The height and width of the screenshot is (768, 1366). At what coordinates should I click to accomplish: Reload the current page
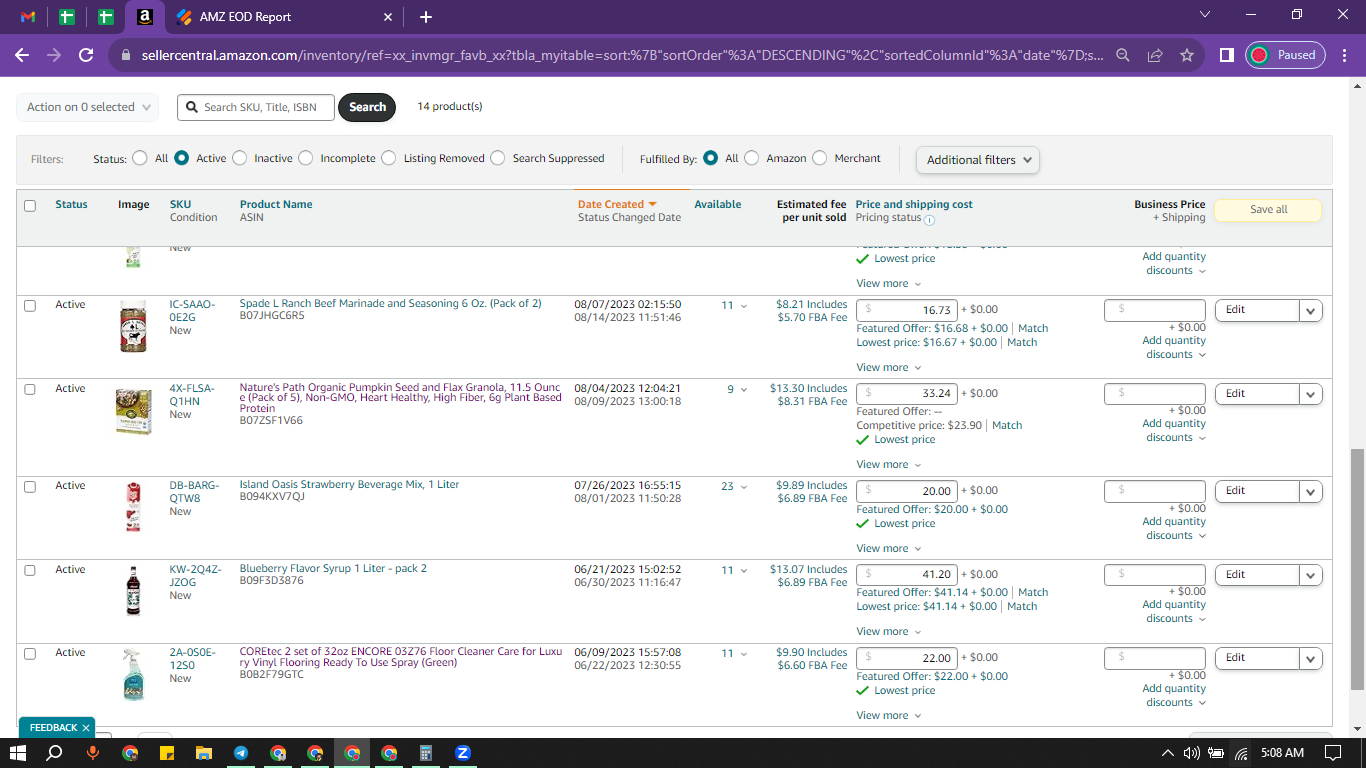click(86, 55)
